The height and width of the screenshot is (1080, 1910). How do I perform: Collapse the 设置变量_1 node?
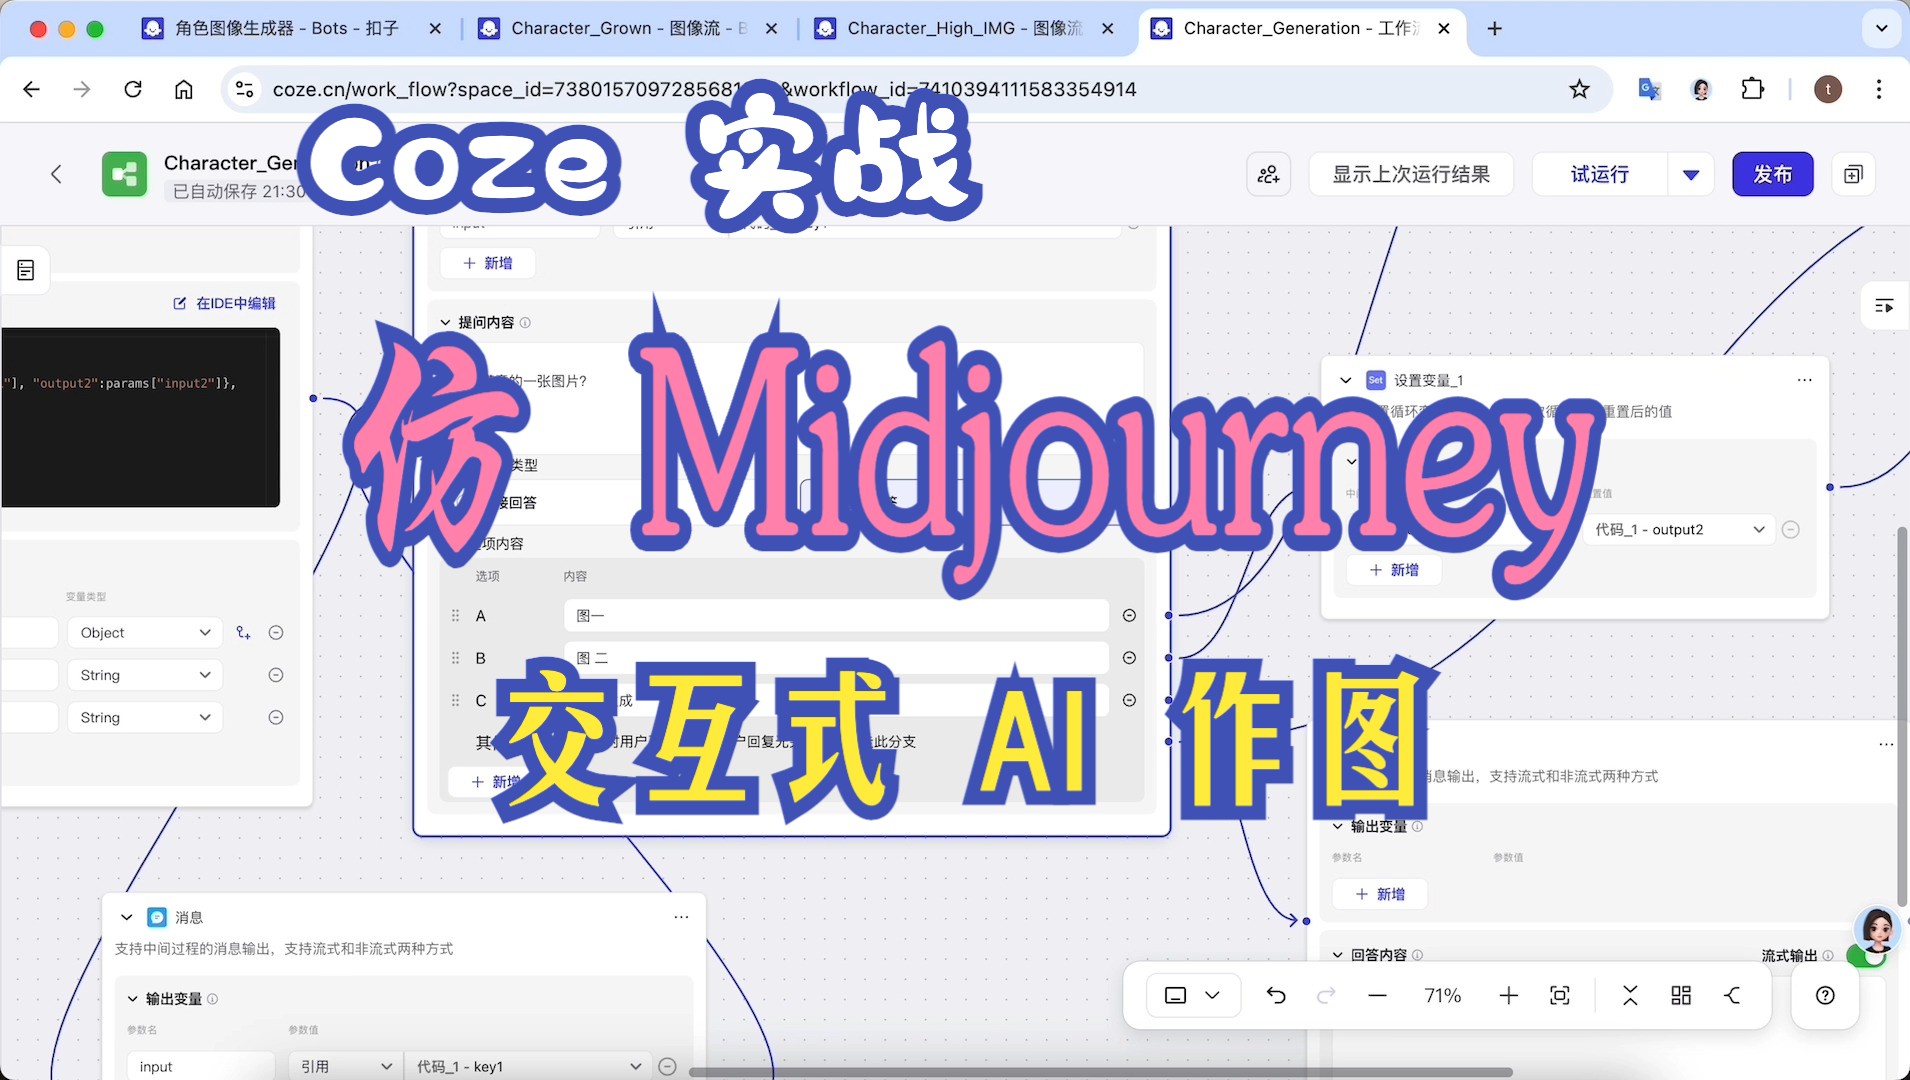pos(1345,380)
